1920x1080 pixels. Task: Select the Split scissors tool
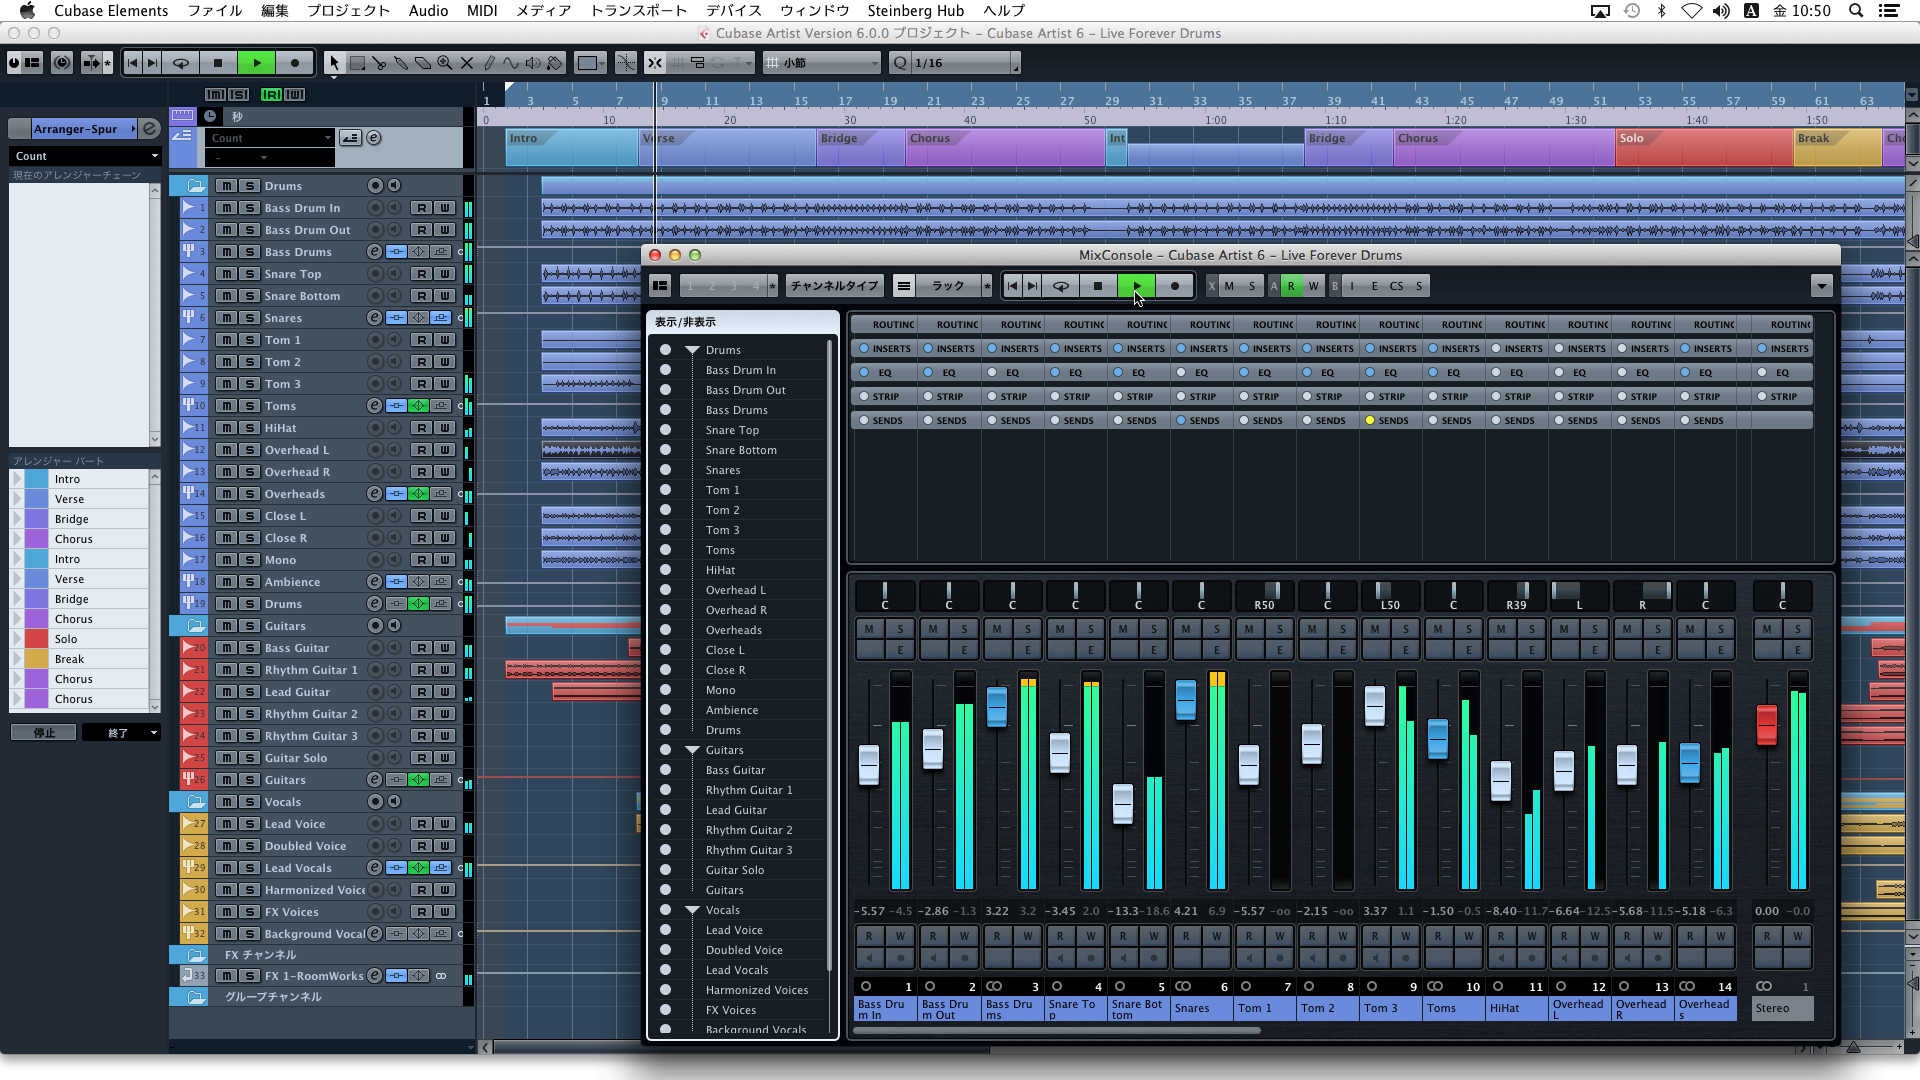click(x=379, y=63)
